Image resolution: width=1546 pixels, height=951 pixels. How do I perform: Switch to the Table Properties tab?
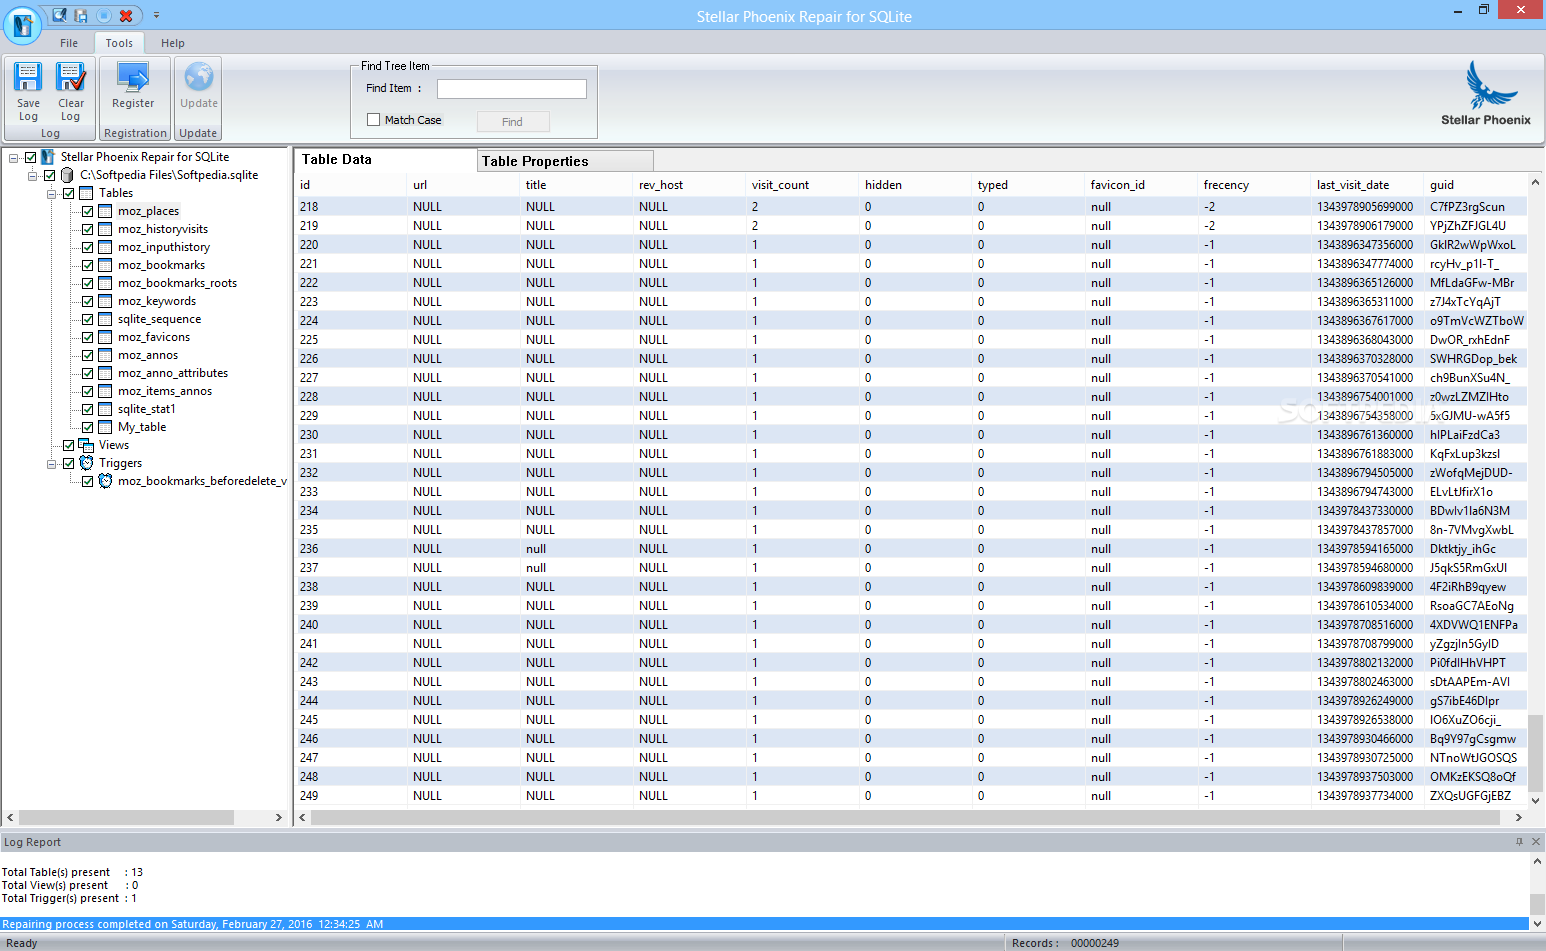(565, 161)
